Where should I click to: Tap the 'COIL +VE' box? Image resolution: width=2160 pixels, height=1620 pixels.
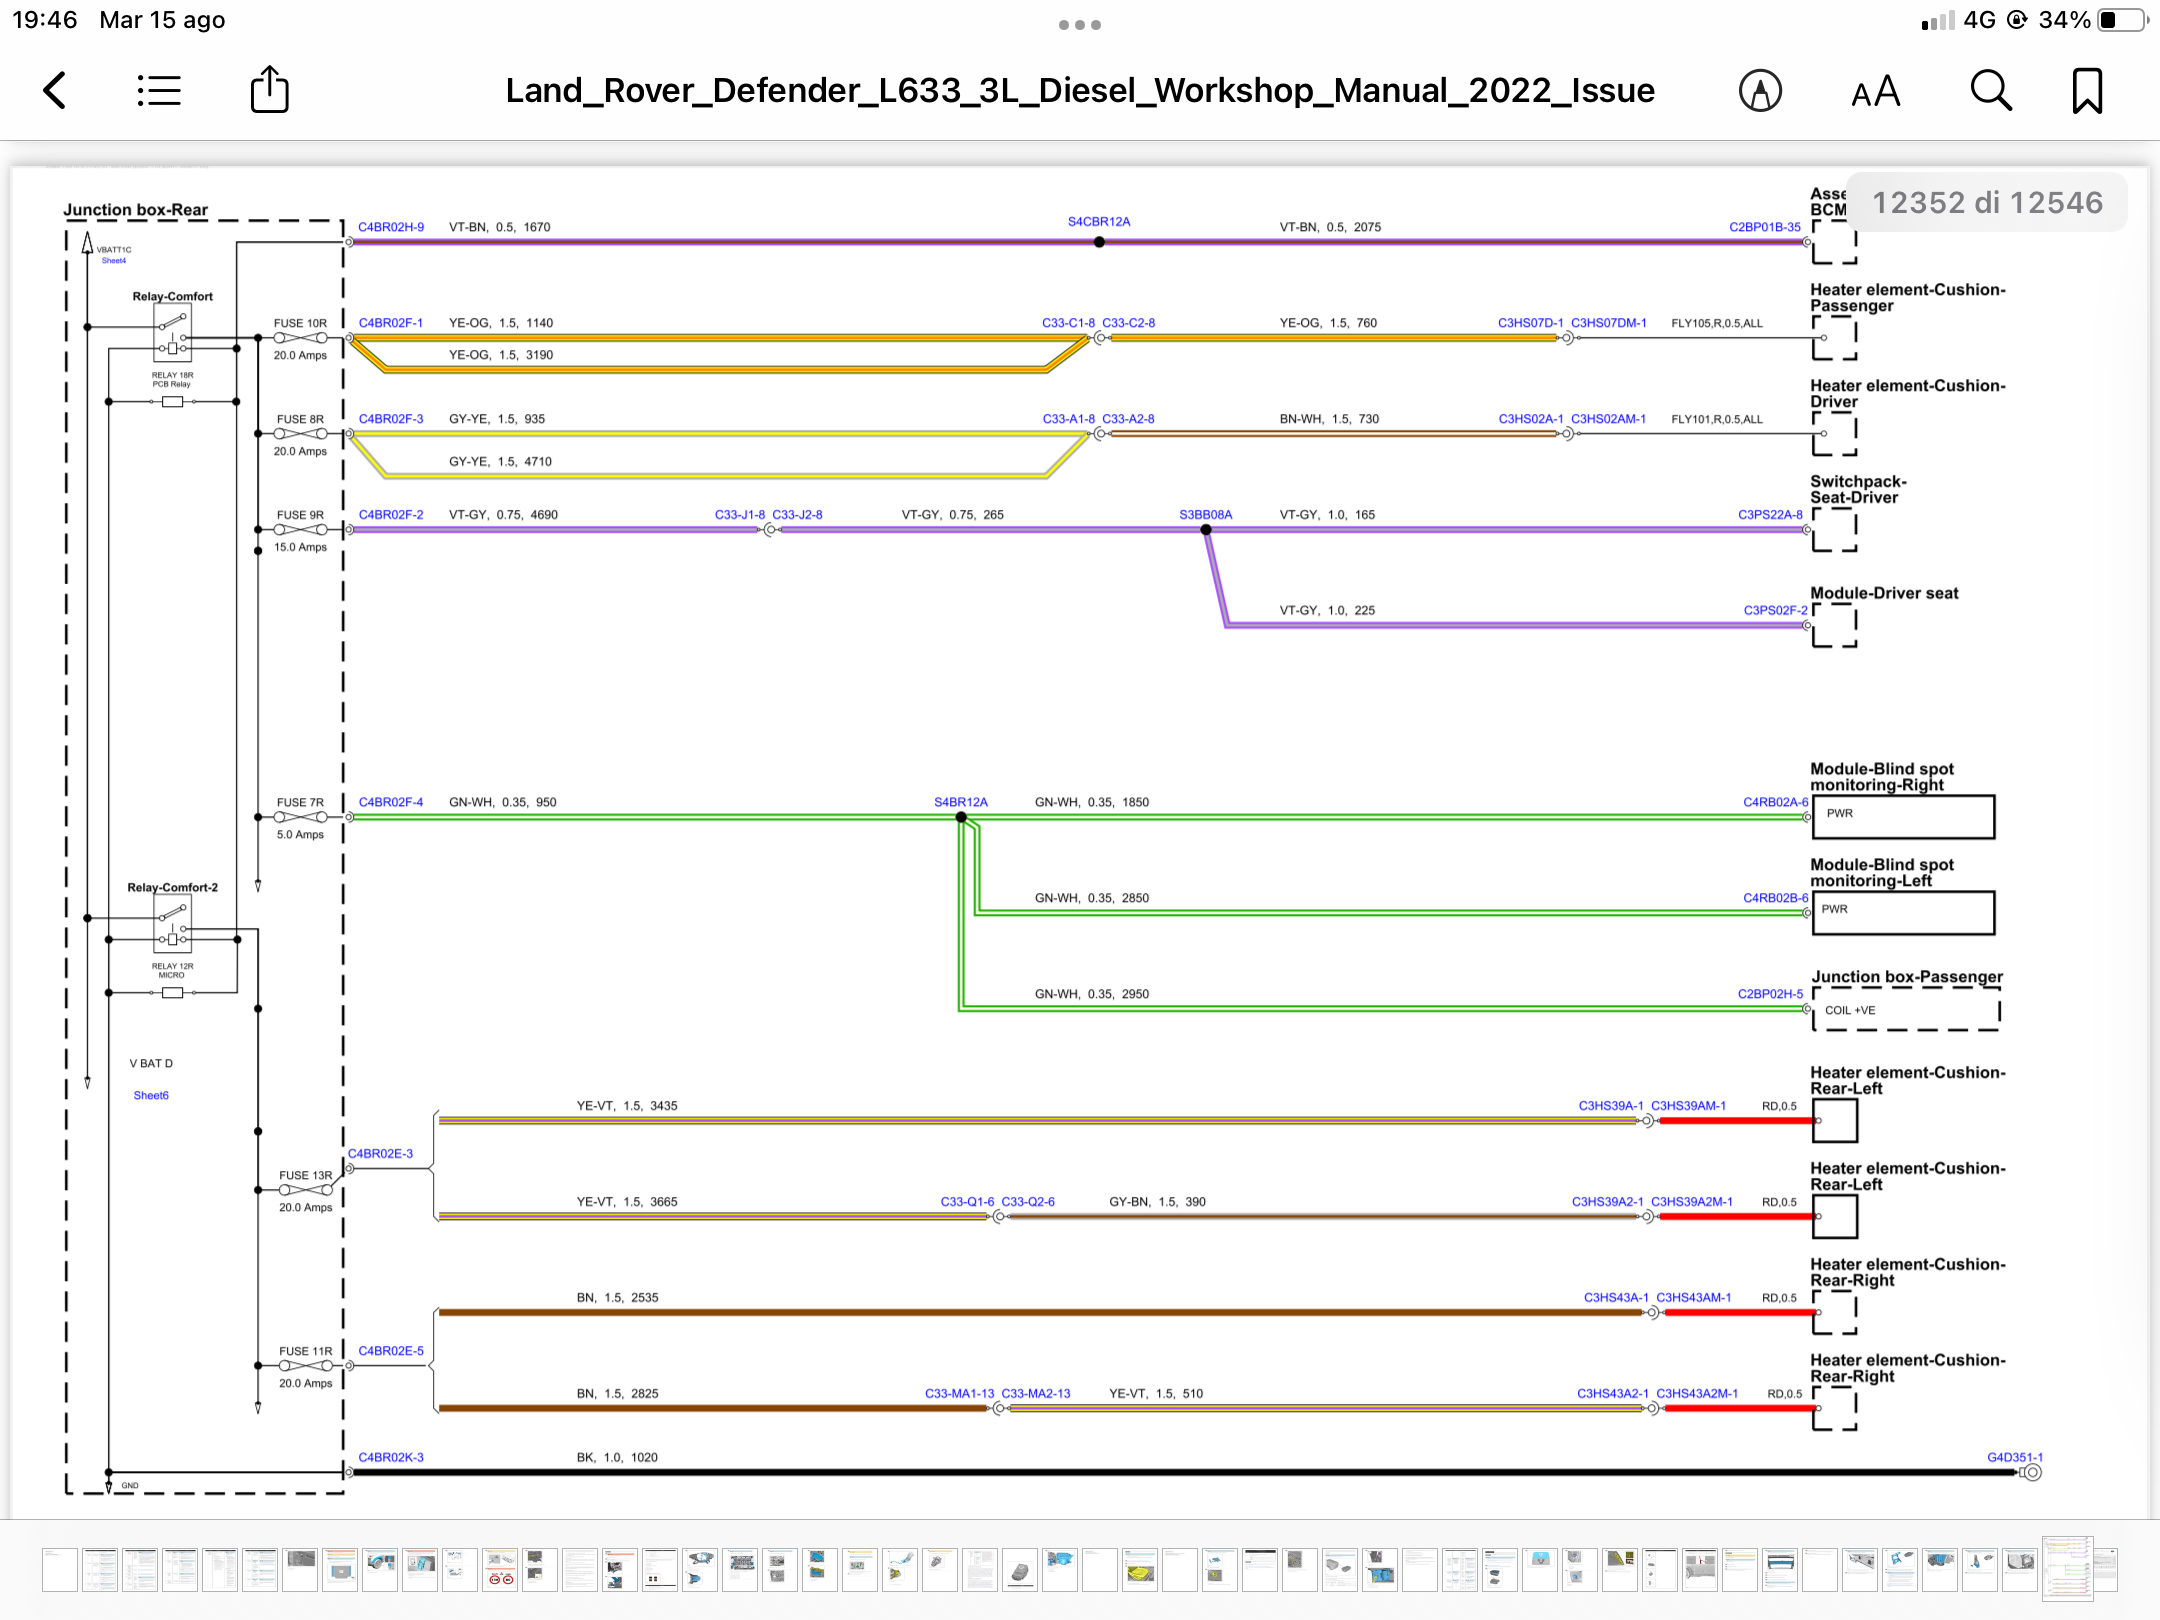(x=1906, y=1010)
